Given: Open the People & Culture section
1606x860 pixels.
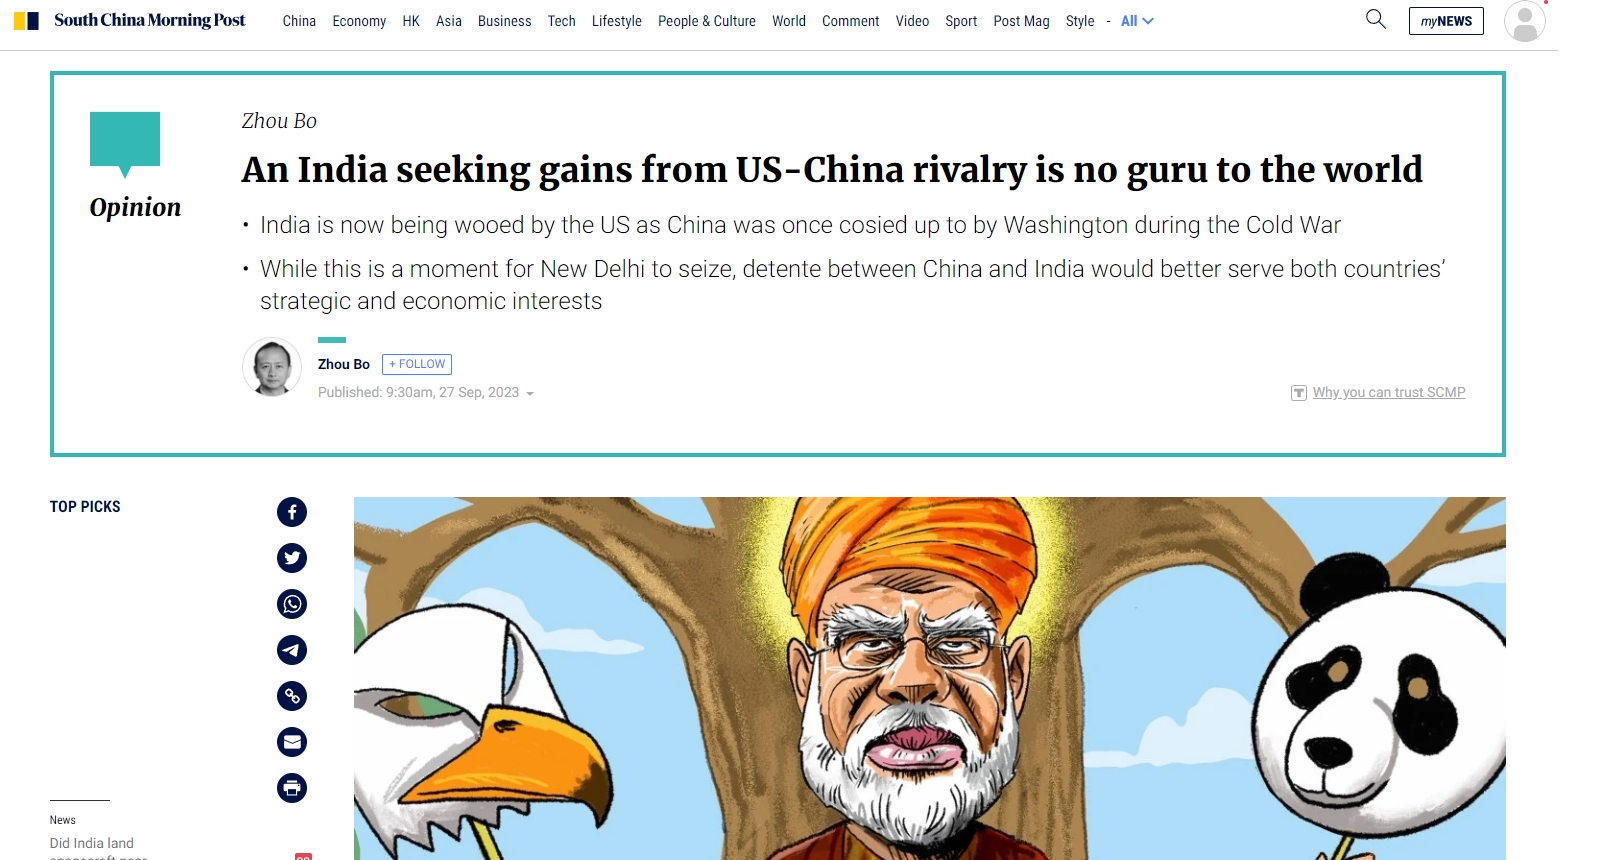Looking at the screenshot, I should click(707, 21).
